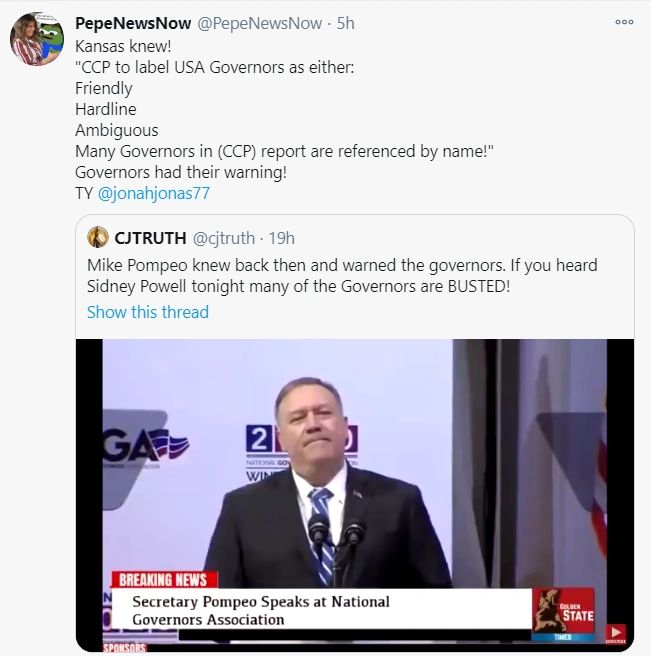Click the "Secretary Pompeo Speaks" headline banner

click(x=320, y=610)
